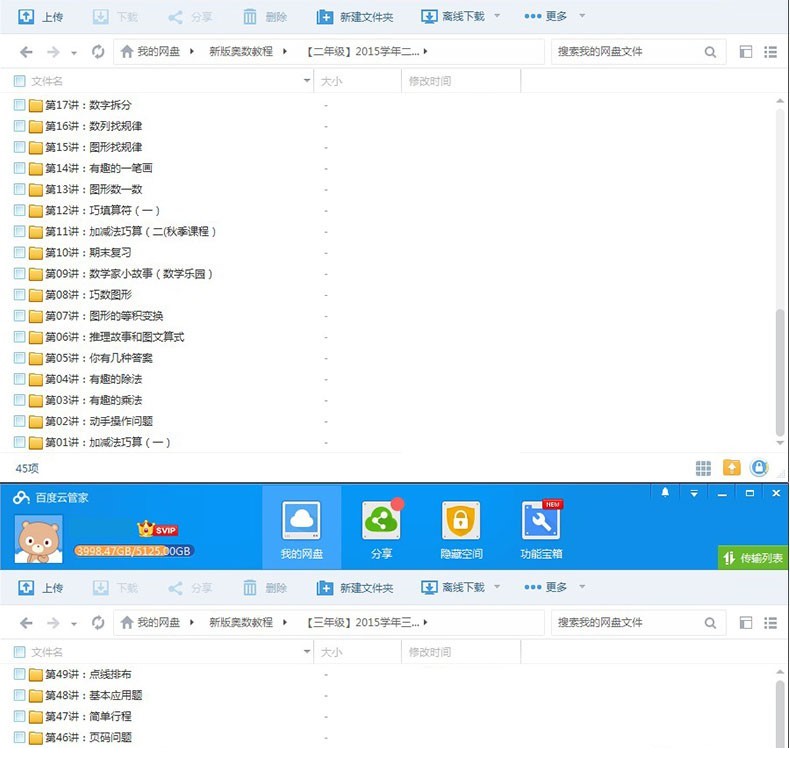Screen dimensions: 790x771
Task: Open 更多 menu in the upper window toolbar
Action: [546, 16]
